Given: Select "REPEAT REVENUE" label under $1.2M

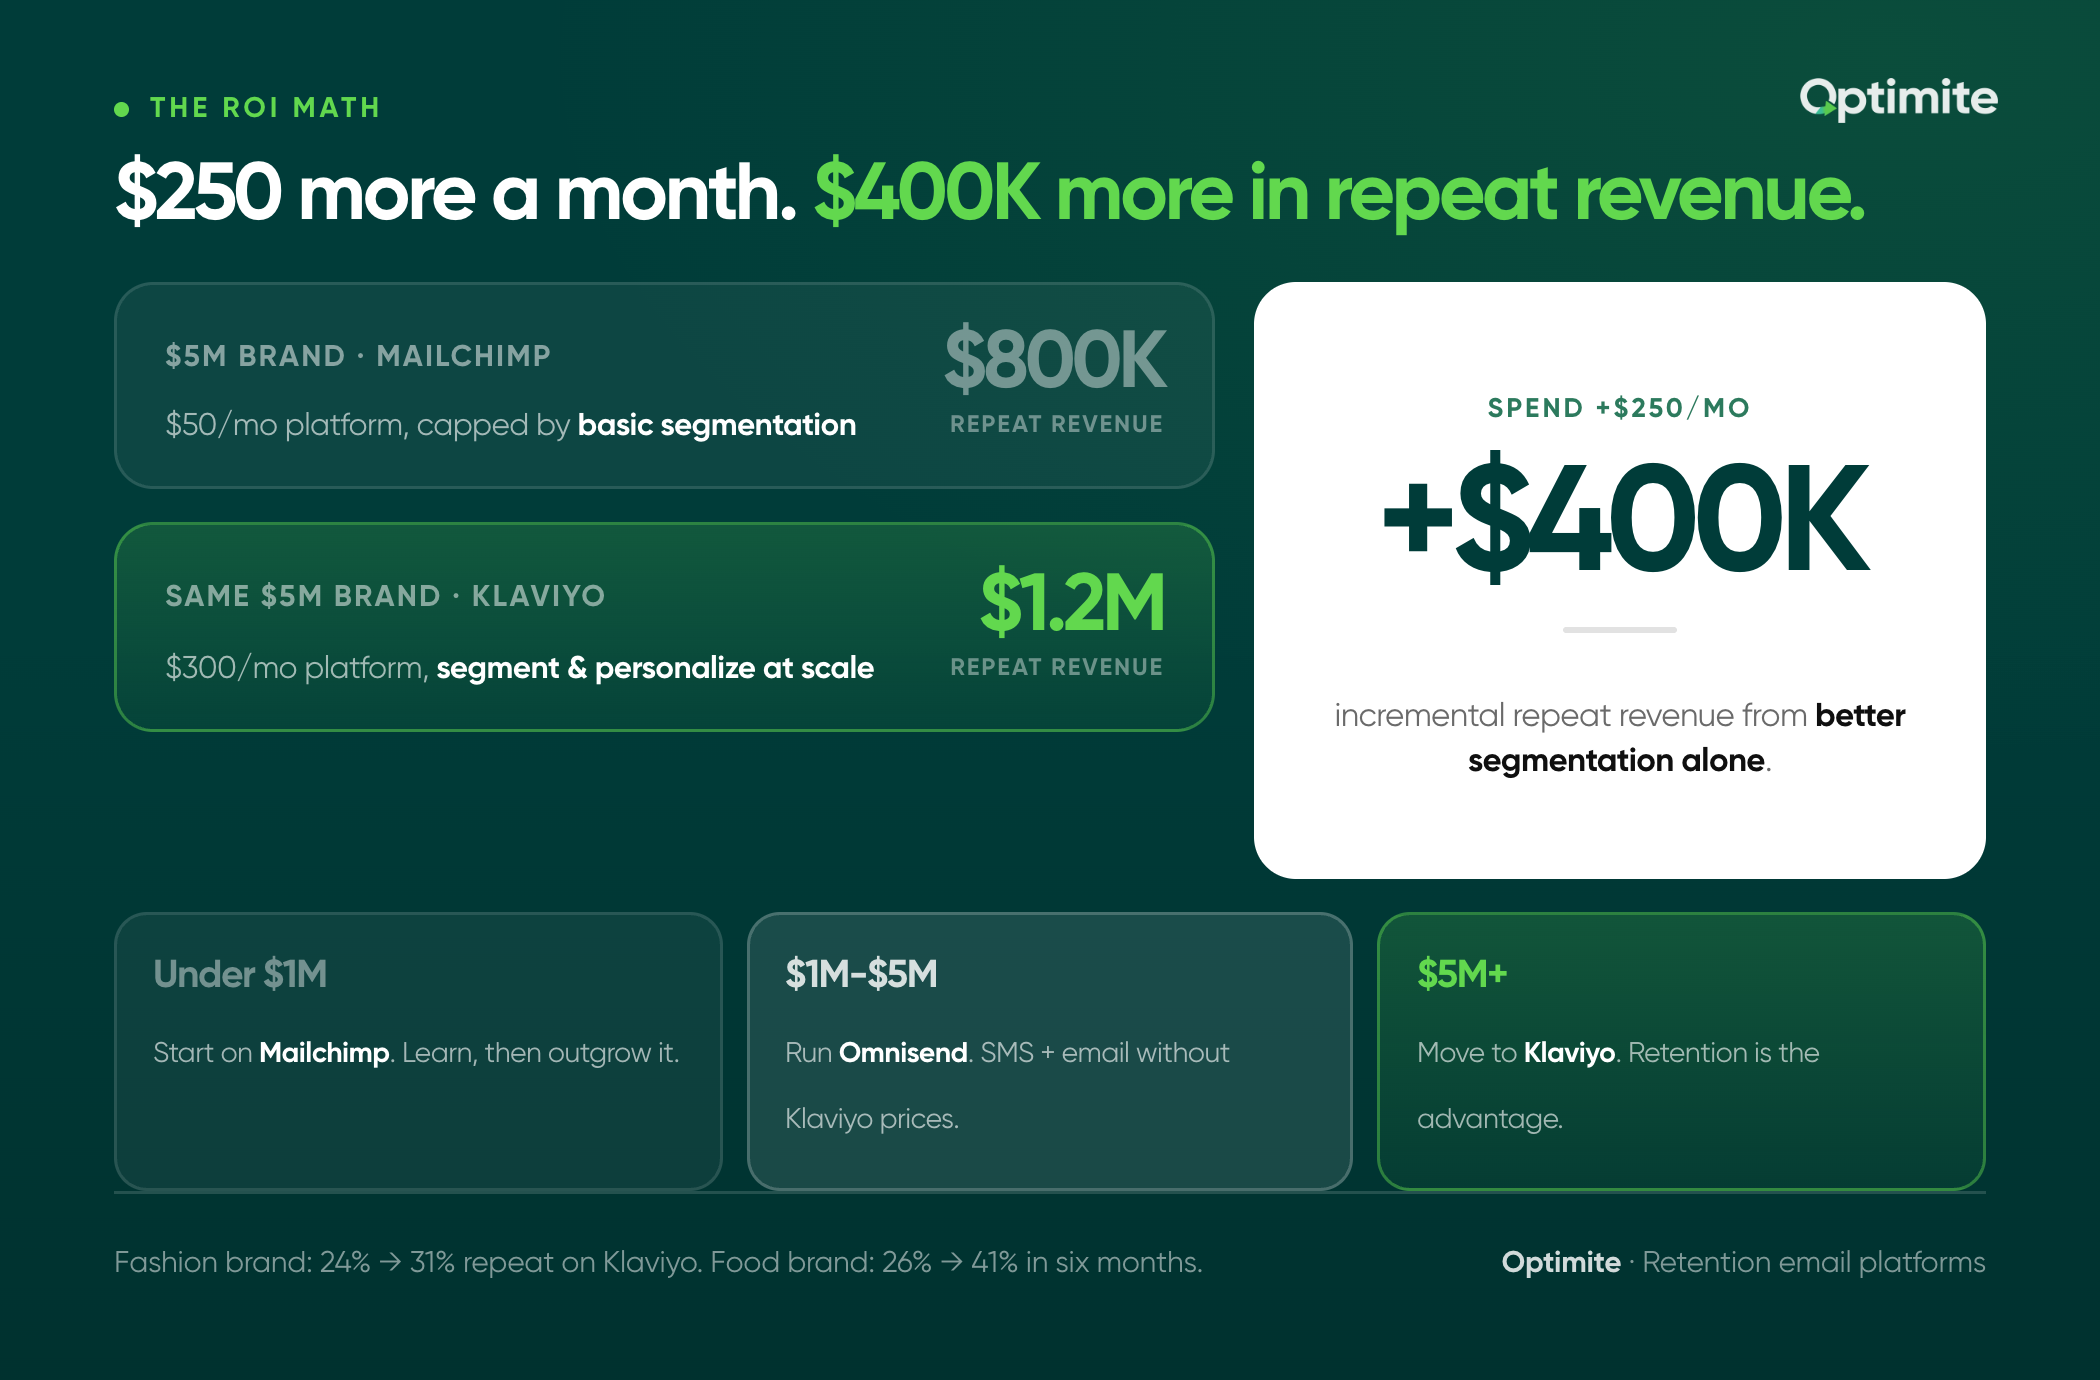Looking at the screenshot, I should pyautogui.click(x=1056, y=667).
